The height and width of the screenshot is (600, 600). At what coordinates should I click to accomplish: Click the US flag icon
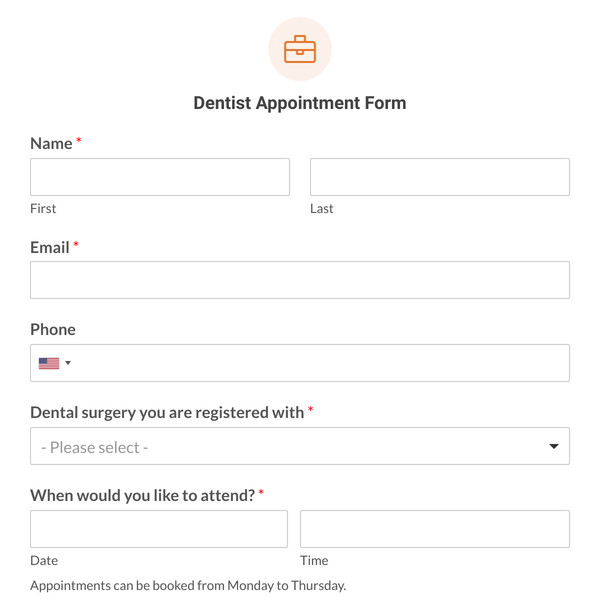tap(49, 363)
